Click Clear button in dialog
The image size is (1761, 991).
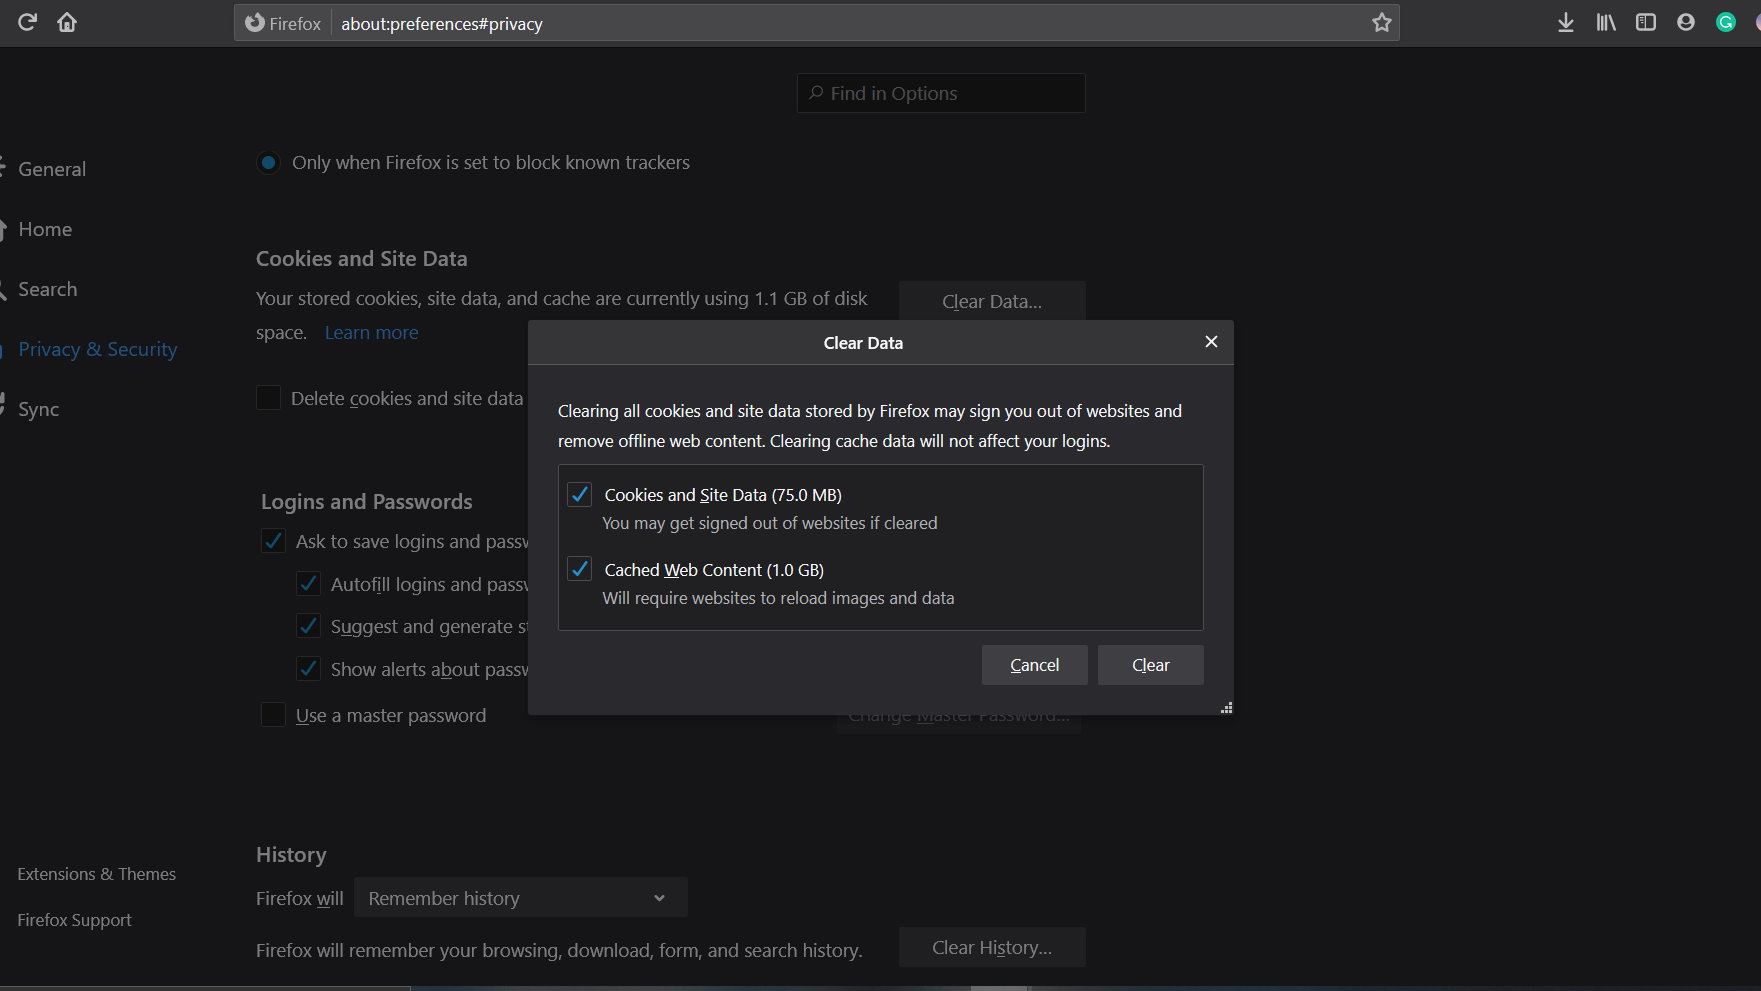tap(1150, 665)
